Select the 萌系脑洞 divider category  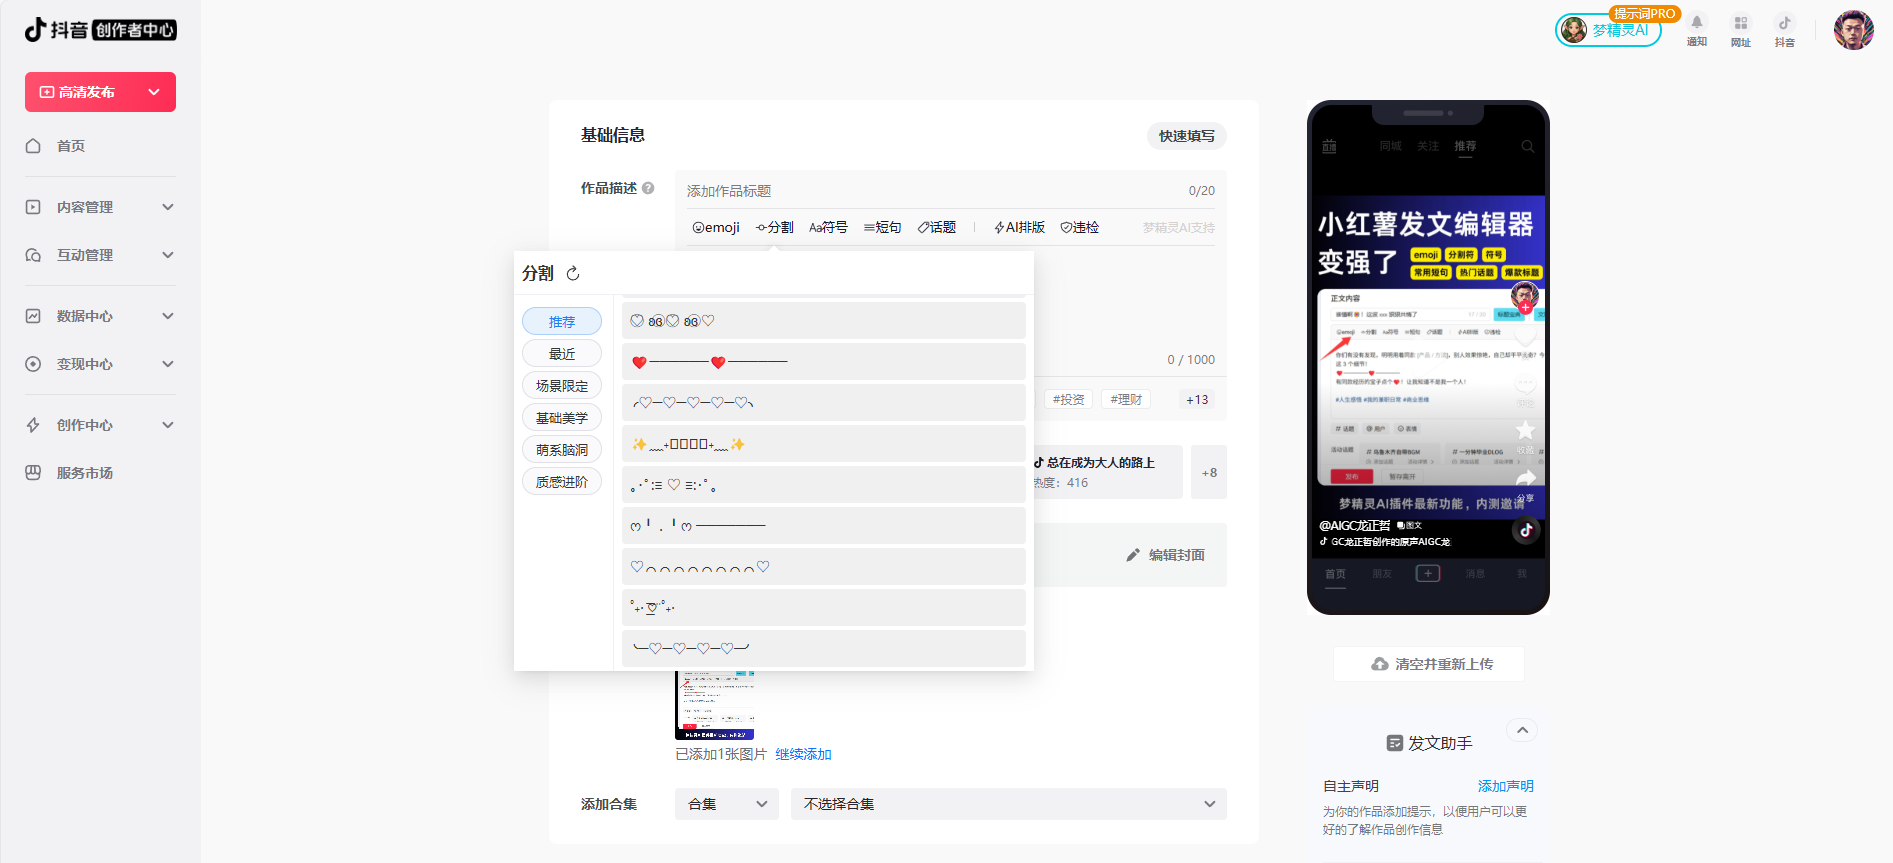(x=562, y=449)
